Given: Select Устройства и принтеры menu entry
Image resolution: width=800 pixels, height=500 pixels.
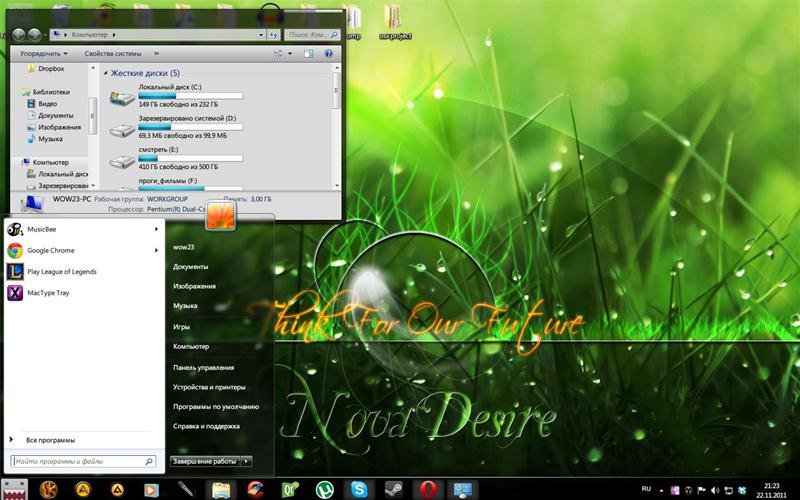Looking at the screenshot, I should tap(209, 387).
